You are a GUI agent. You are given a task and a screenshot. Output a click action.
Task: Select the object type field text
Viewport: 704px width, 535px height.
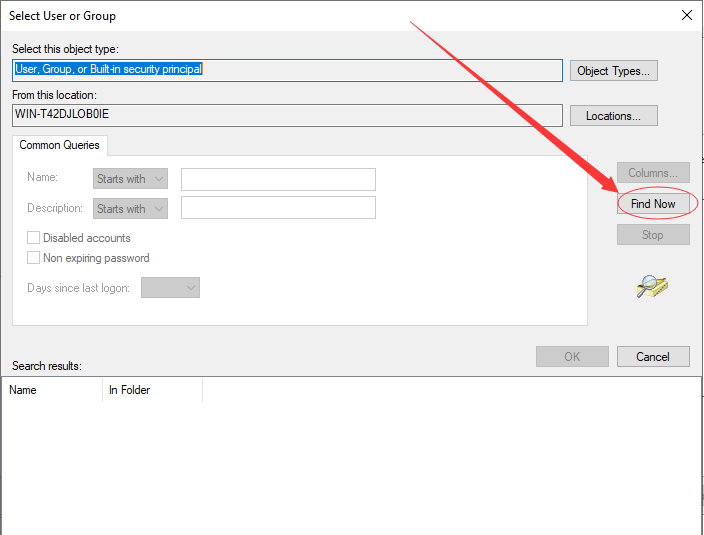tap(287, 70)
